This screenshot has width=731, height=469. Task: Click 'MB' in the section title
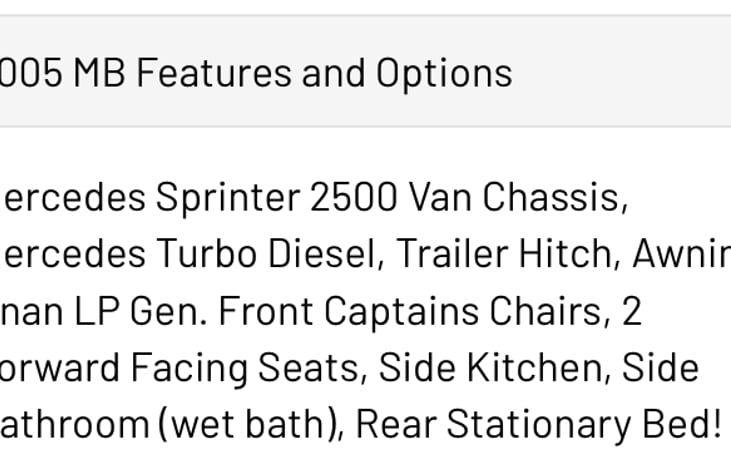(99, 73)
